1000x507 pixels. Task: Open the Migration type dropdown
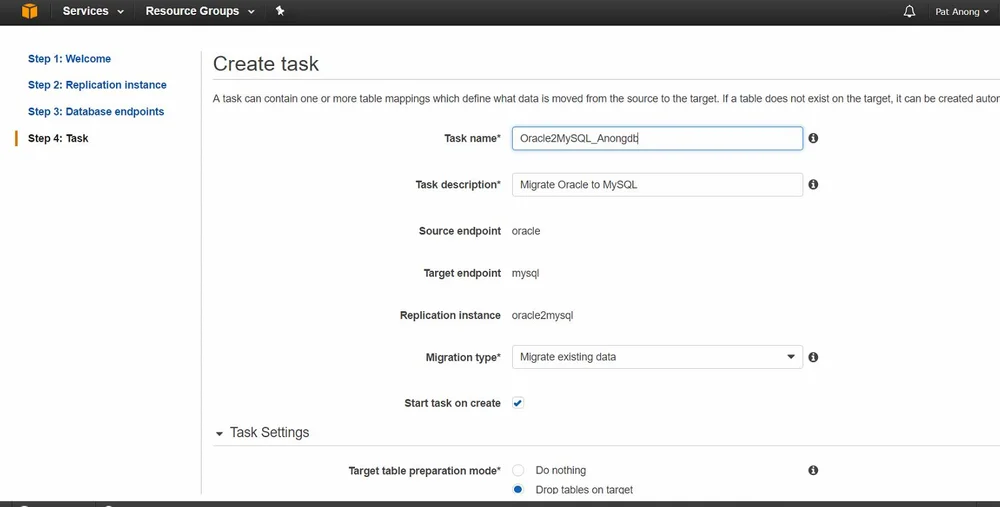coord(657,357)
